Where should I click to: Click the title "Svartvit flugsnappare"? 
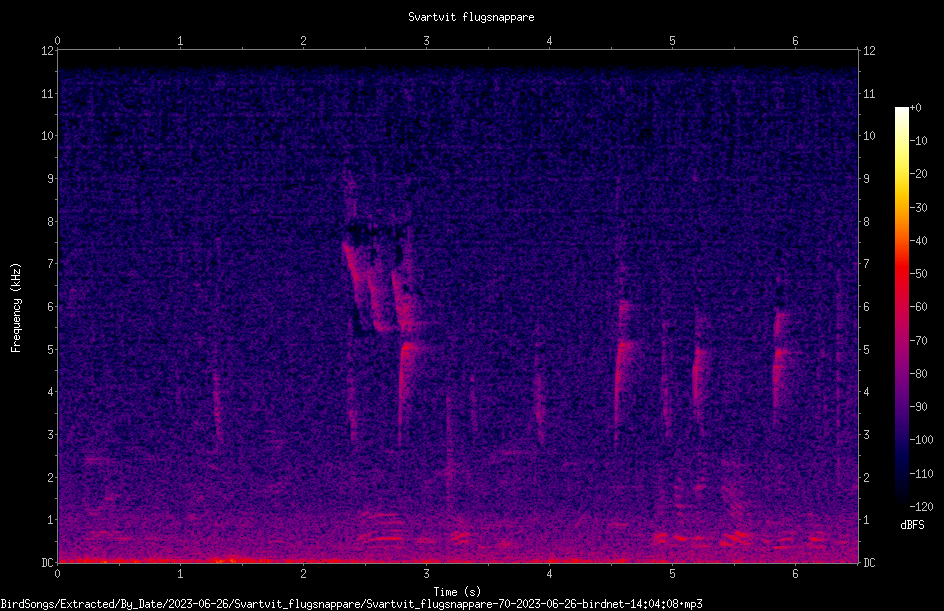coord(471,17)
